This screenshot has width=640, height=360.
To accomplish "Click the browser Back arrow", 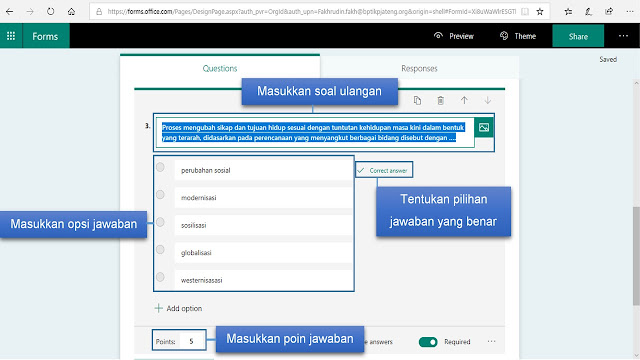I will pos(9,11).
